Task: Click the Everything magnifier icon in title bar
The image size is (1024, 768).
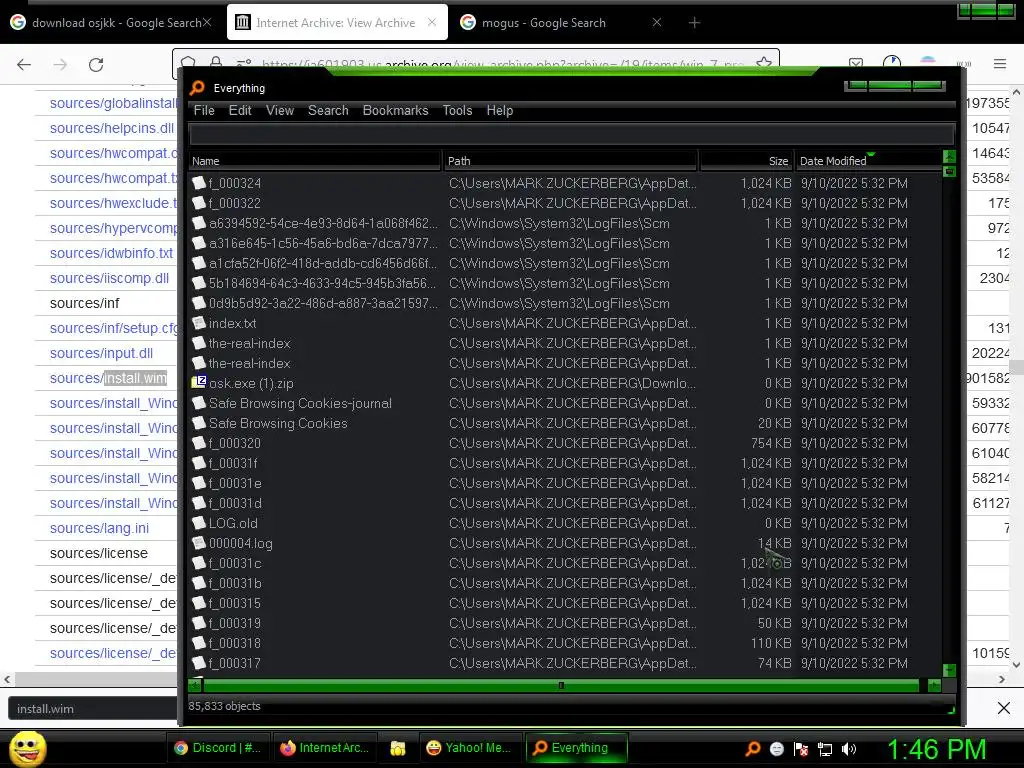Action: click(x=197, y=88)
